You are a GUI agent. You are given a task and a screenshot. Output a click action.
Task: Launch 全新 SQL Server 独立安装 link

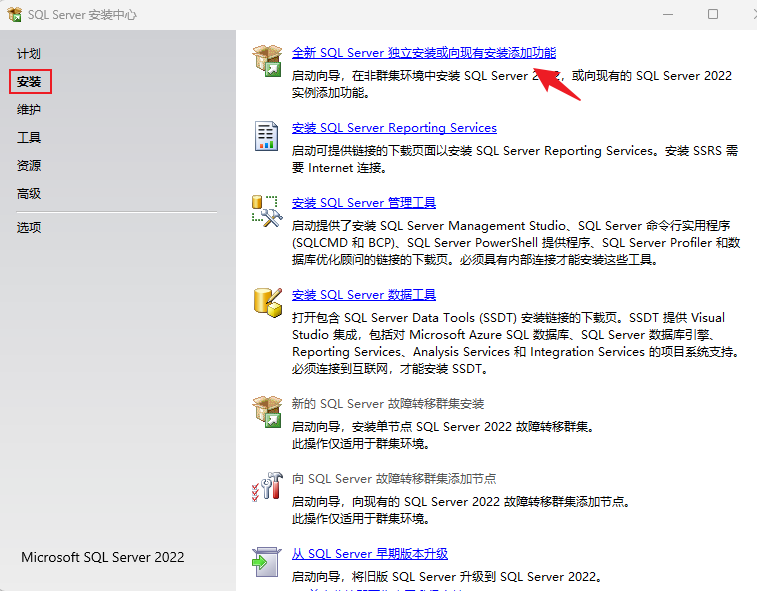tap(424, 53)
